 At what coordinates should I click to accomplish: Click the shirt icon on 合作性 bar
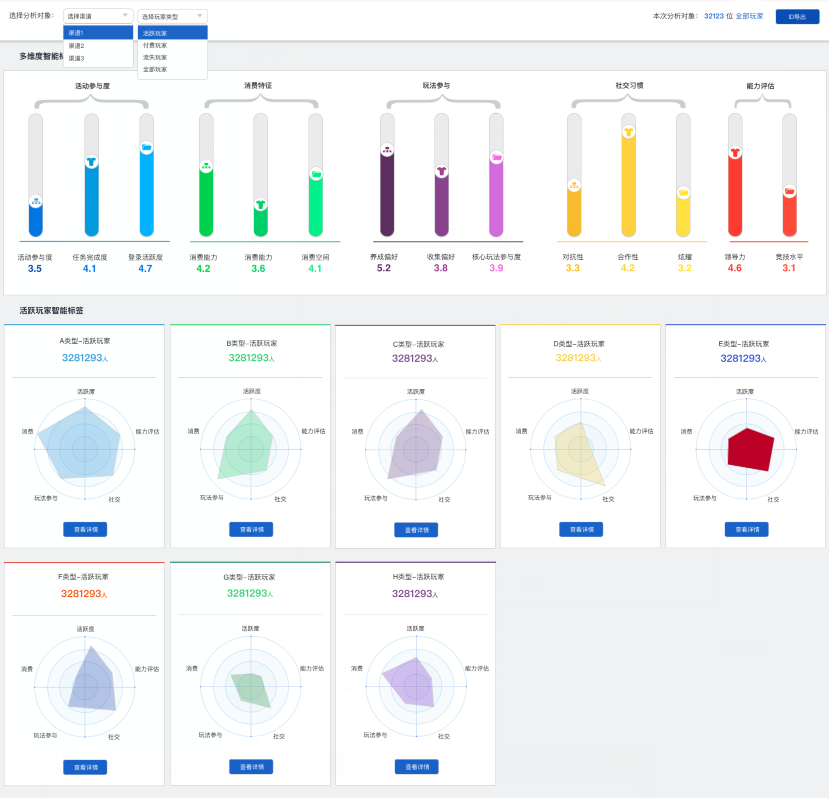click(628, 131)
